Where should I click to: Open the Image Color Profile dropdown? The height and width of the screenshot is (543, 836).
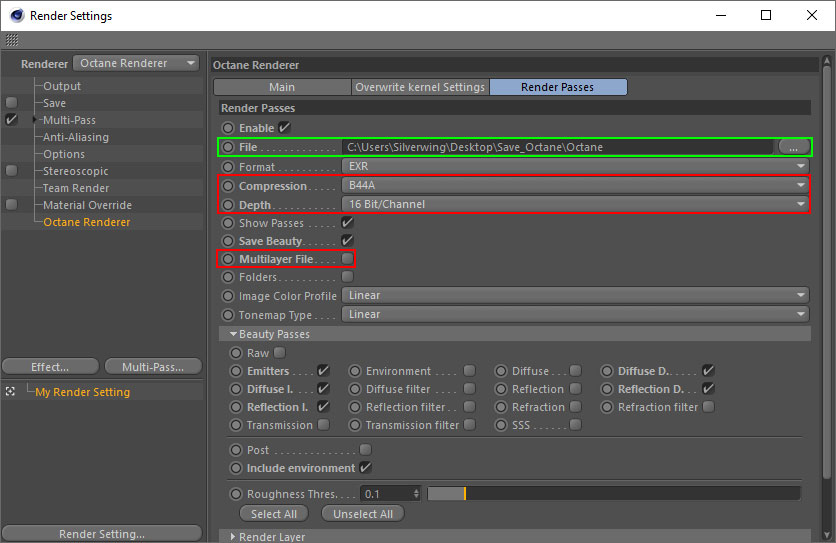tap(575, 296)
